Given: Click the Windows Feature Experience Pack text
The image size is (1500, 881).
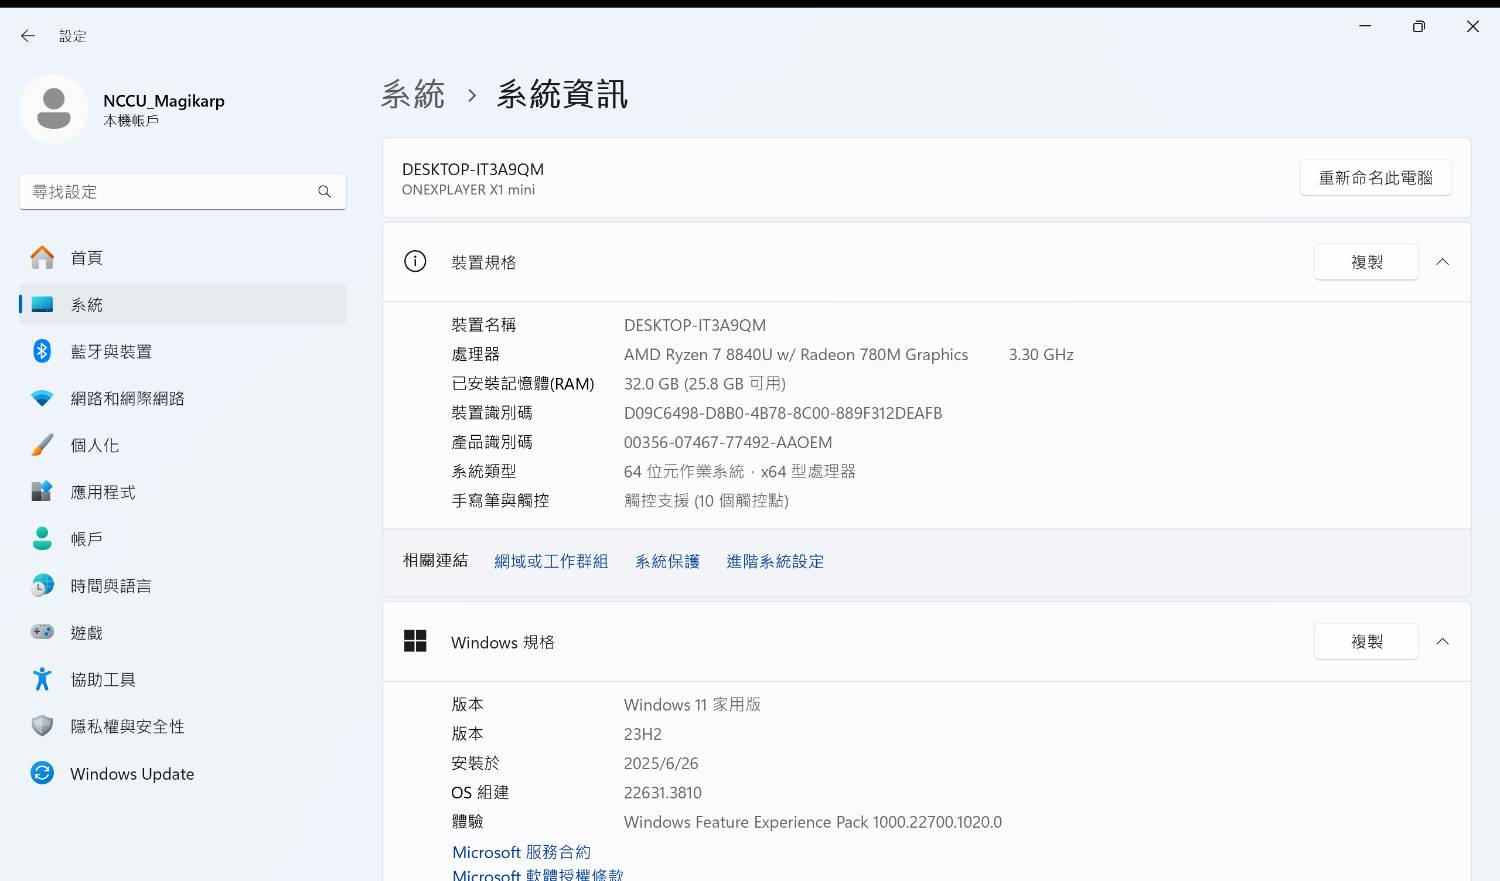Looking at the screenshot, I should 813,822.
